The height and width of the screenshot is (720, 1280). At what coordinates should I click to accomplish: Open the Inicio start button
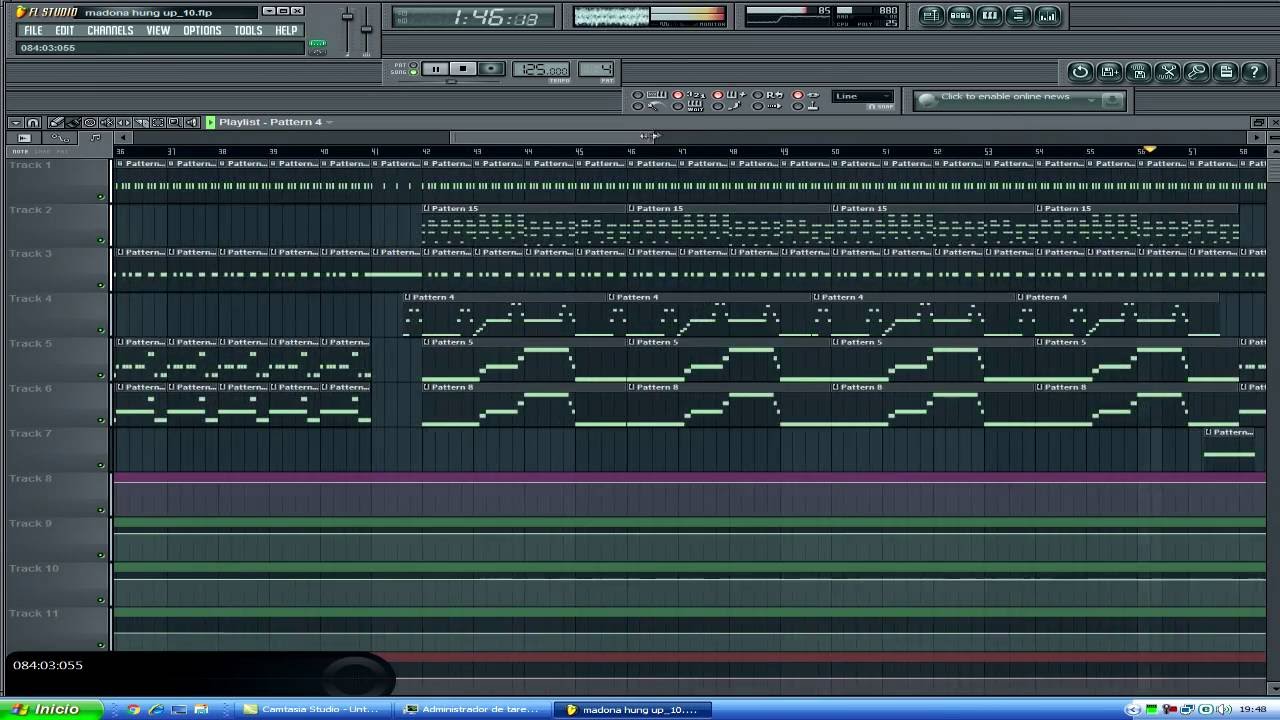(x=50, y=709)
